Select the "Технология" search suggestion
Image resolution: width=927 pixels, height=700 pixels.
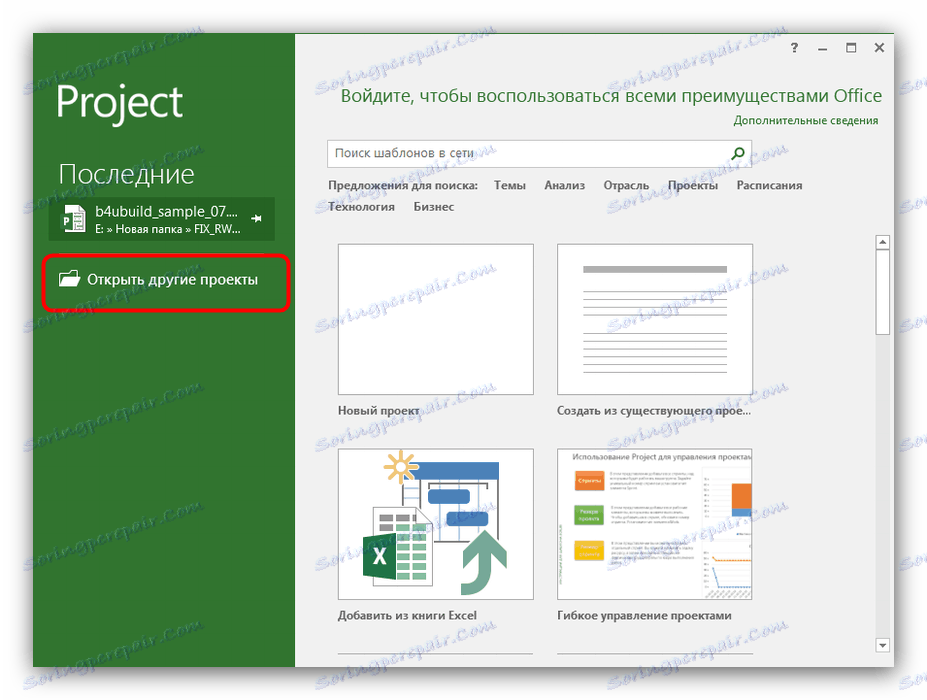pyautogui.click(x=361, y=207)
